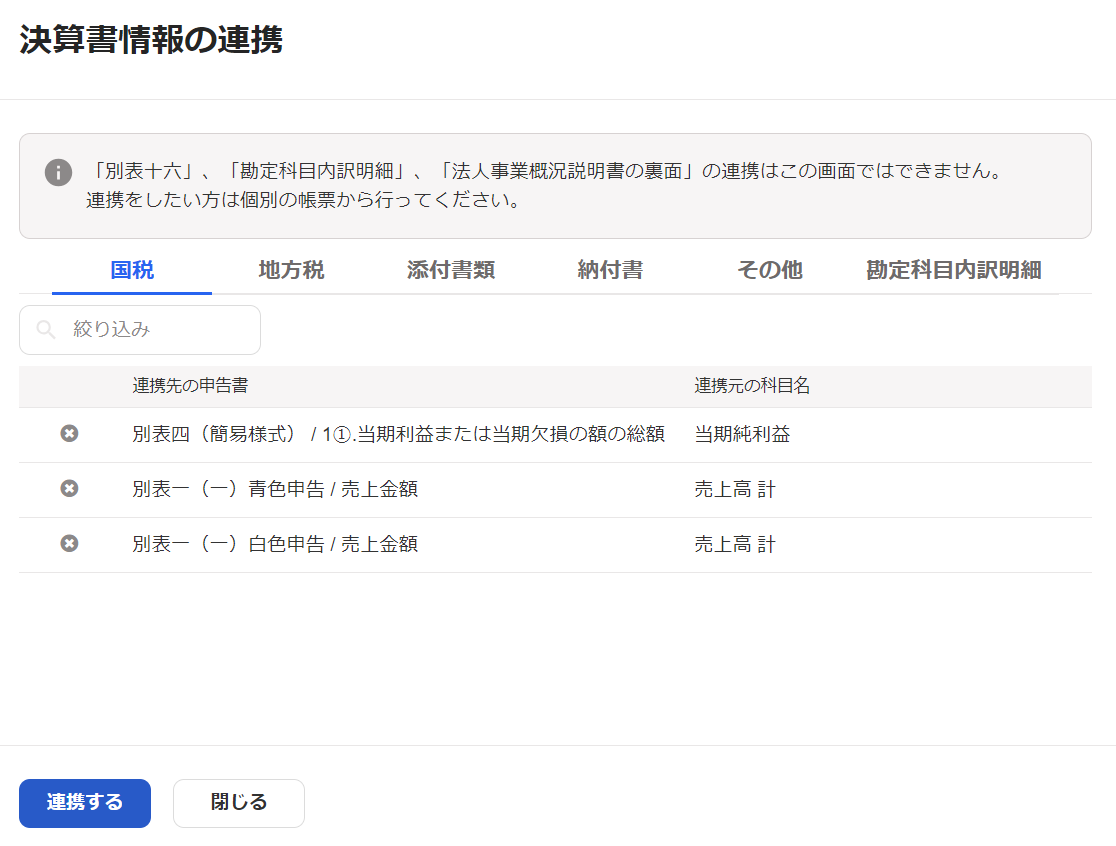This screenshot has height=846, width=1116.
Task: Click the 閉じる button
Action: click(x=238, y=803)
